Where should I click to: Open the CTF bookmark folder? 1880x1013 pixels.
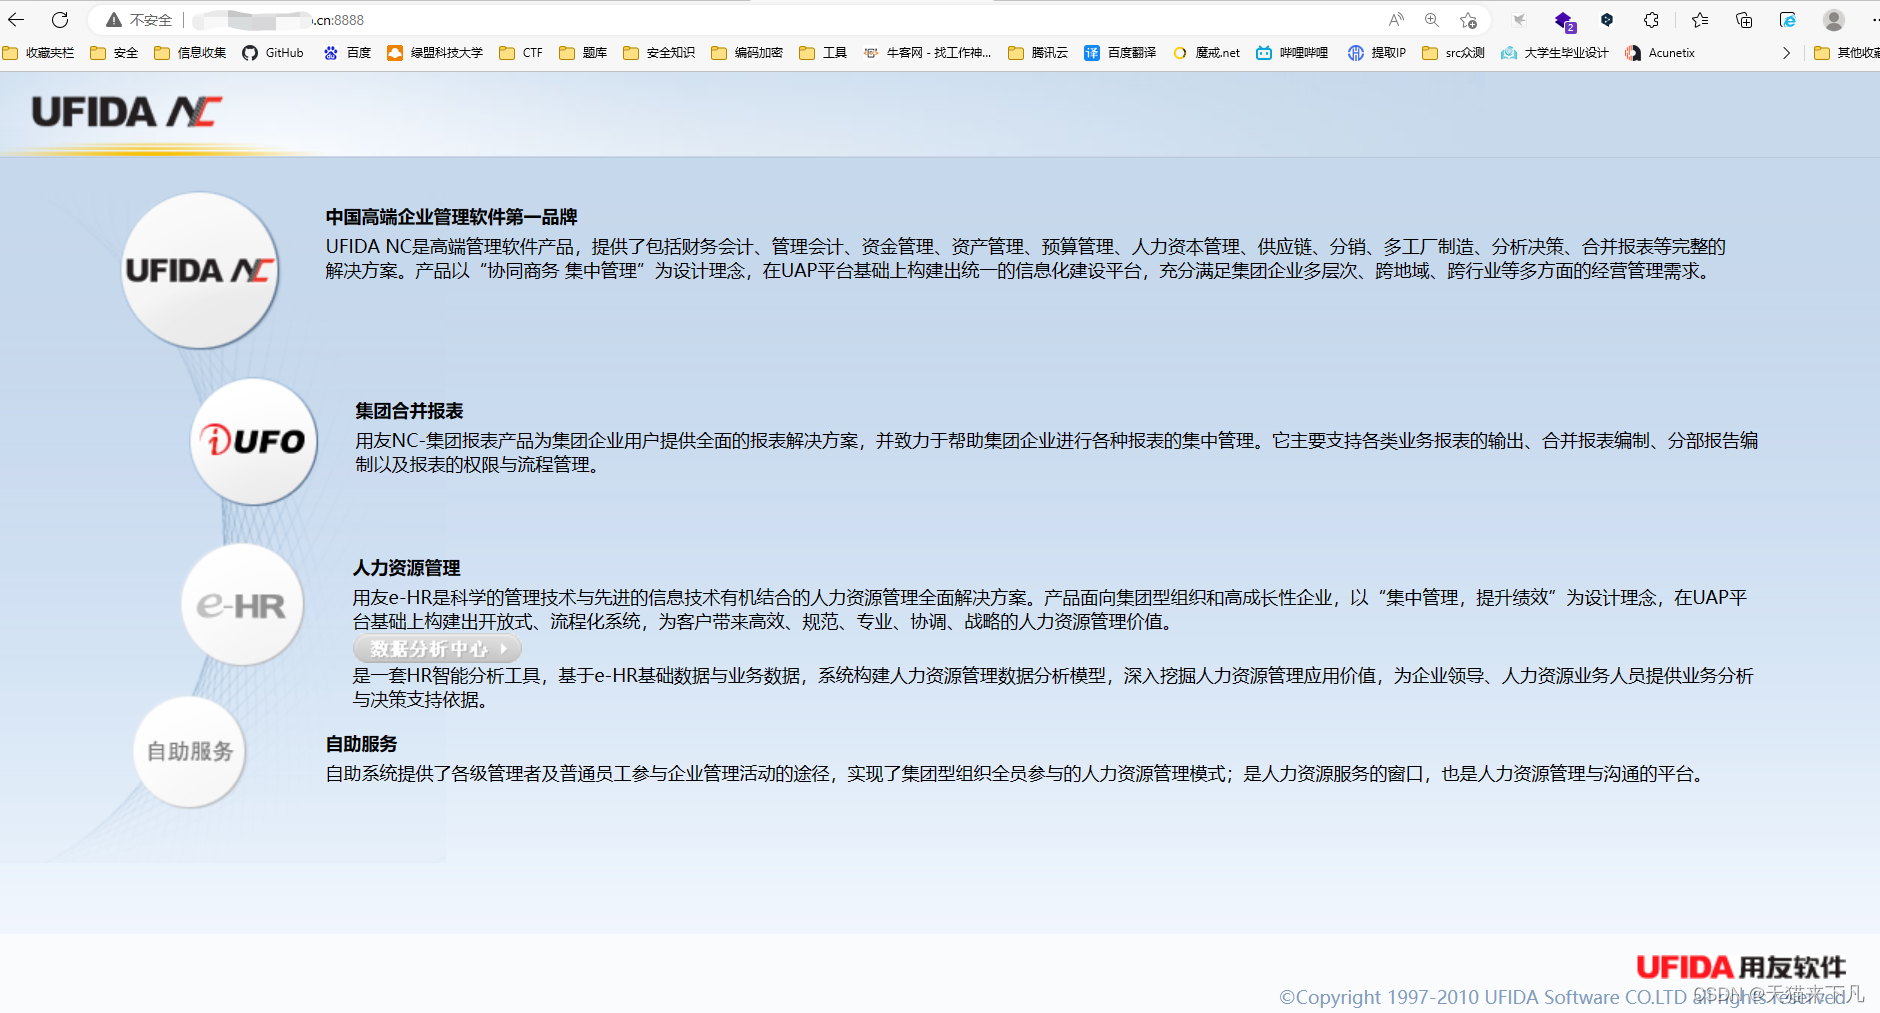(521, 53)
